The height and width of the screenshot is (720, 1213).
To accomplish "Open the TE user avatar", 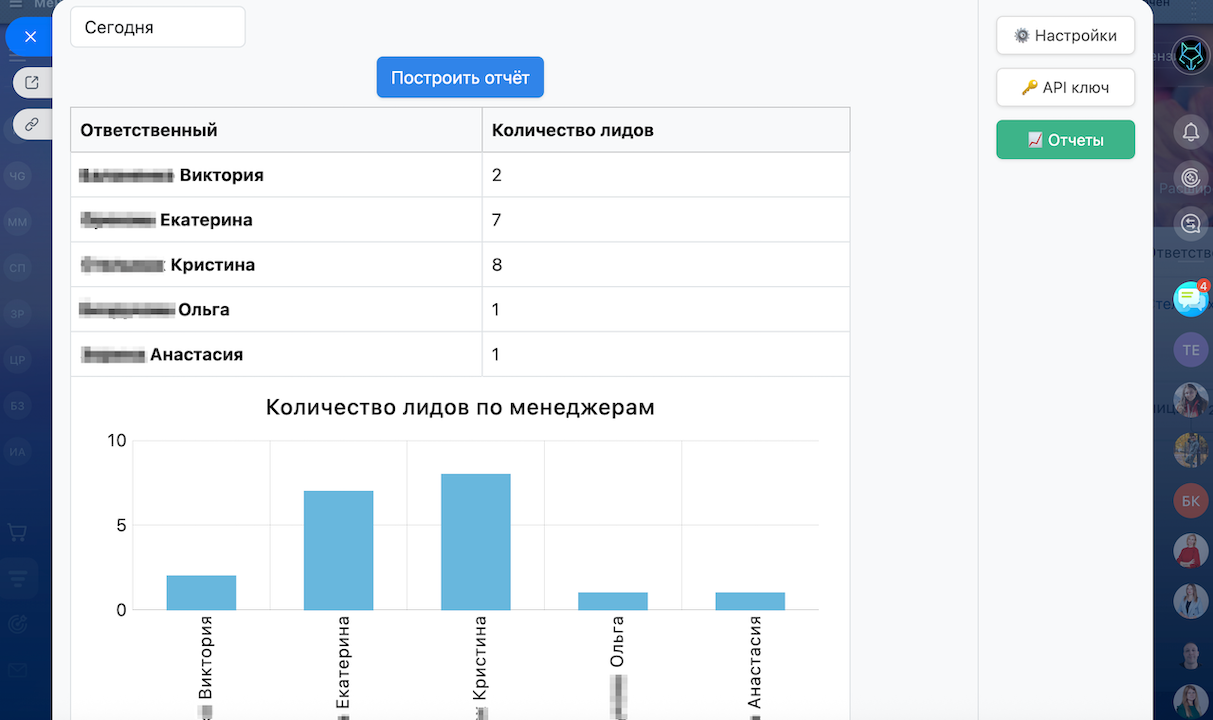I will pyautogui.click(x=1191, y=350).
